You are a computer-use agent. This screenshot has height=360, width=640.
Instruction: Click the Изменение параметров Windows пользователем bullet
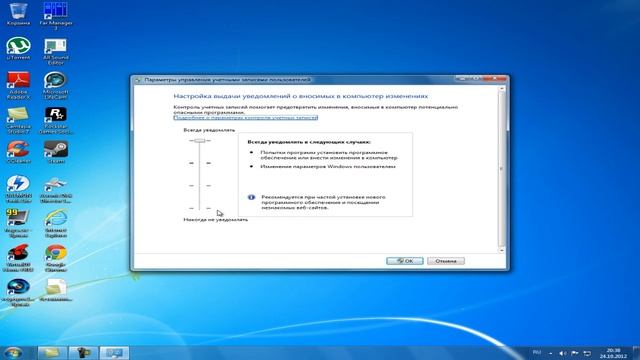coord(328,167)
